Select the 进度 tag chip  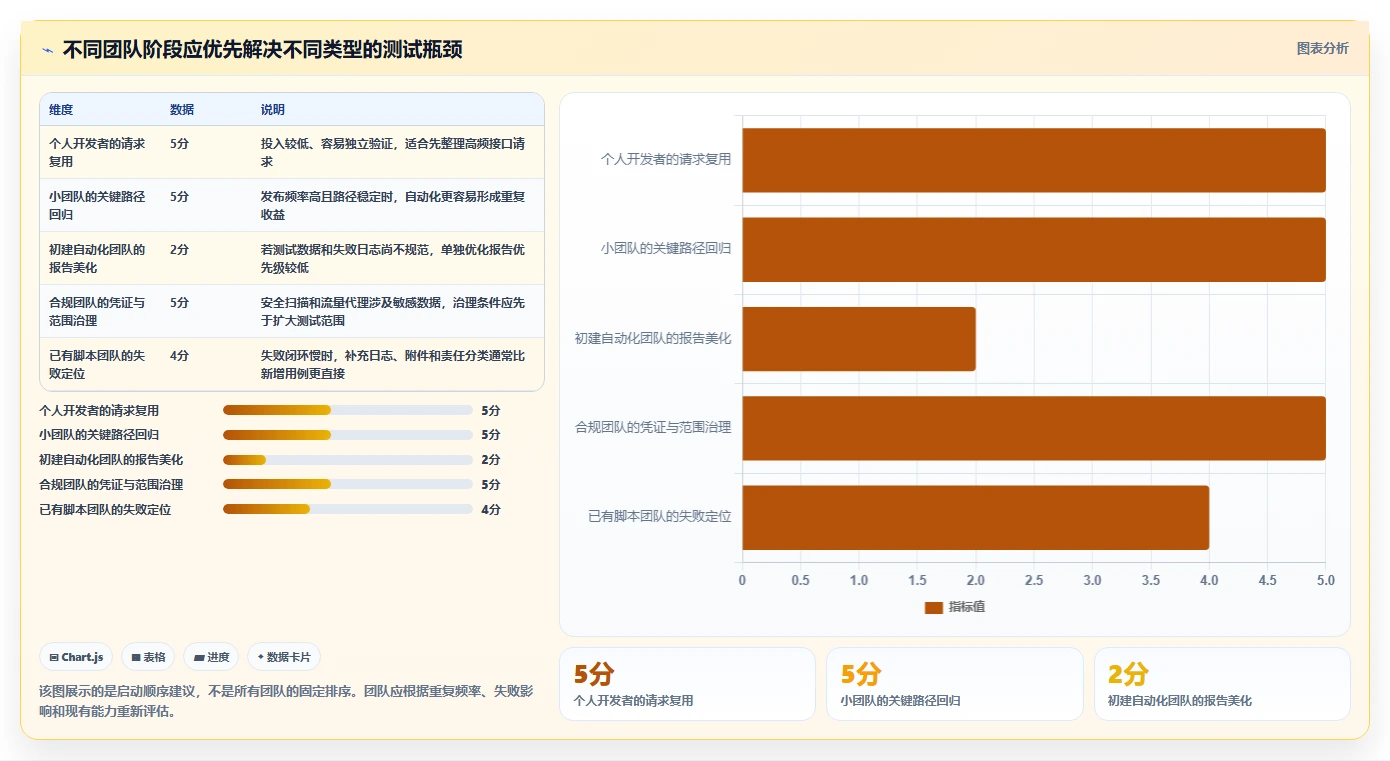pyautogui.click(x=211, y=657)
